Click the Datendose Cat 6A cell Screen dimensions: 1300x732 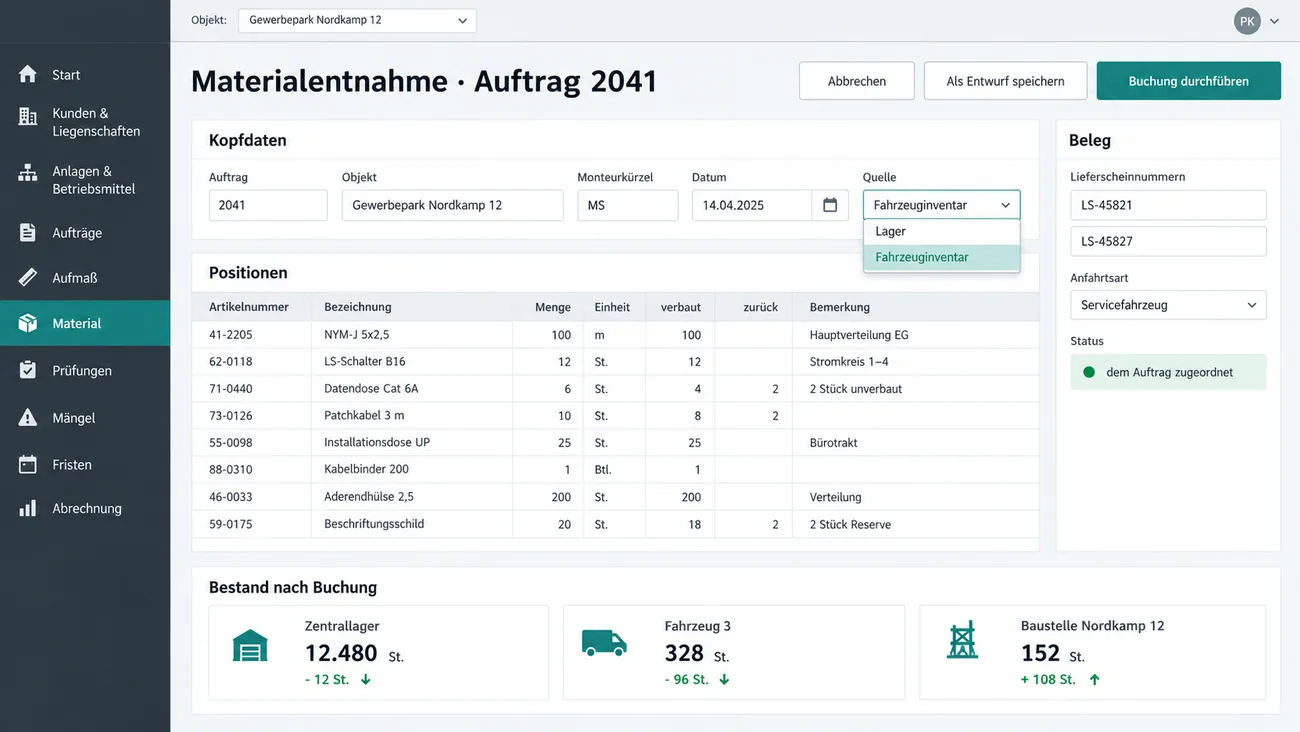point(371,388)
